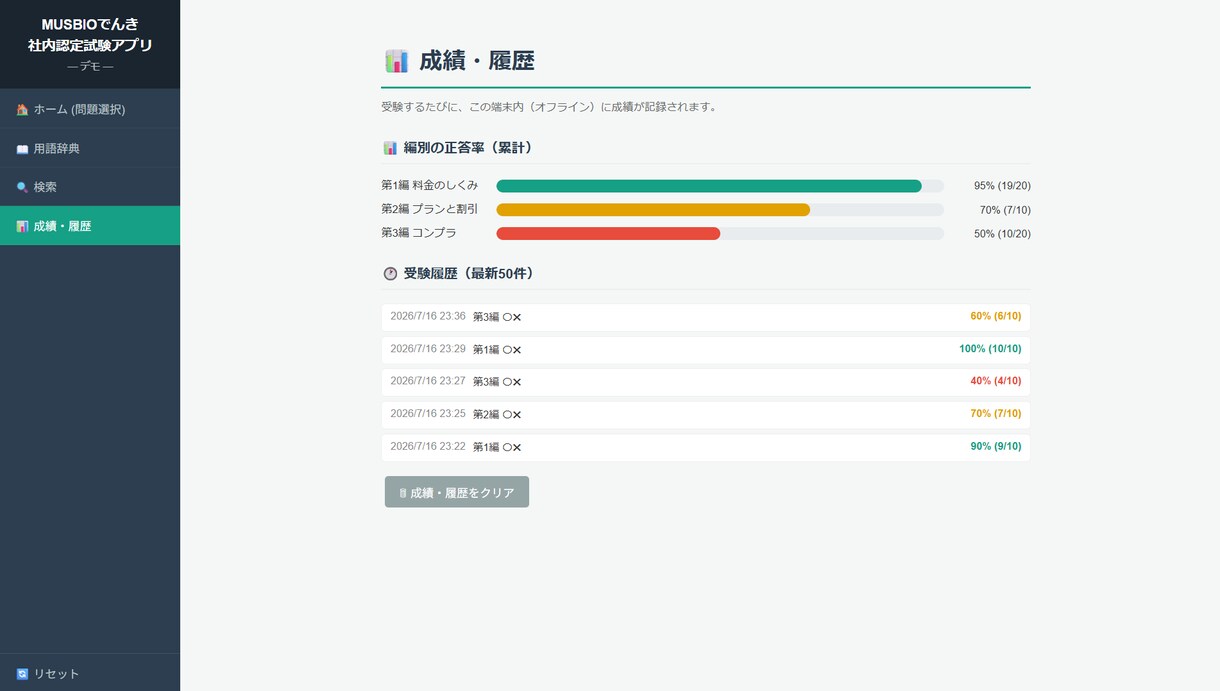Open ホーム (問題選択) menu item
1220x691 pixels.
click(90, 109)
